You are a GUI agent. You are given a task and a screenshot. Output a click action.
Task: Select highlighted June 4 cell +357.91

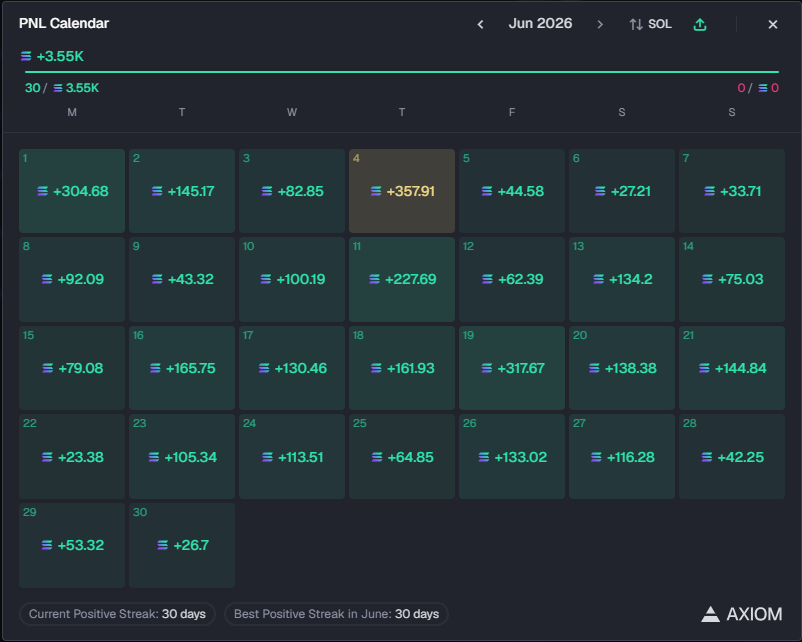coord(402,191)
